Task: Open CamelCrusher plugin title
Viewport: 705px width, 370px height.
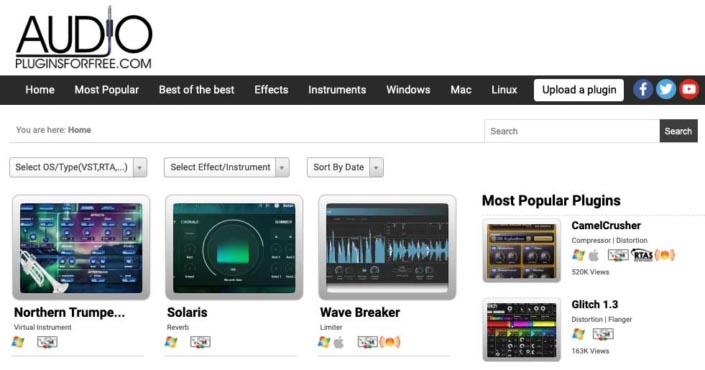Action: pos(606,225)
